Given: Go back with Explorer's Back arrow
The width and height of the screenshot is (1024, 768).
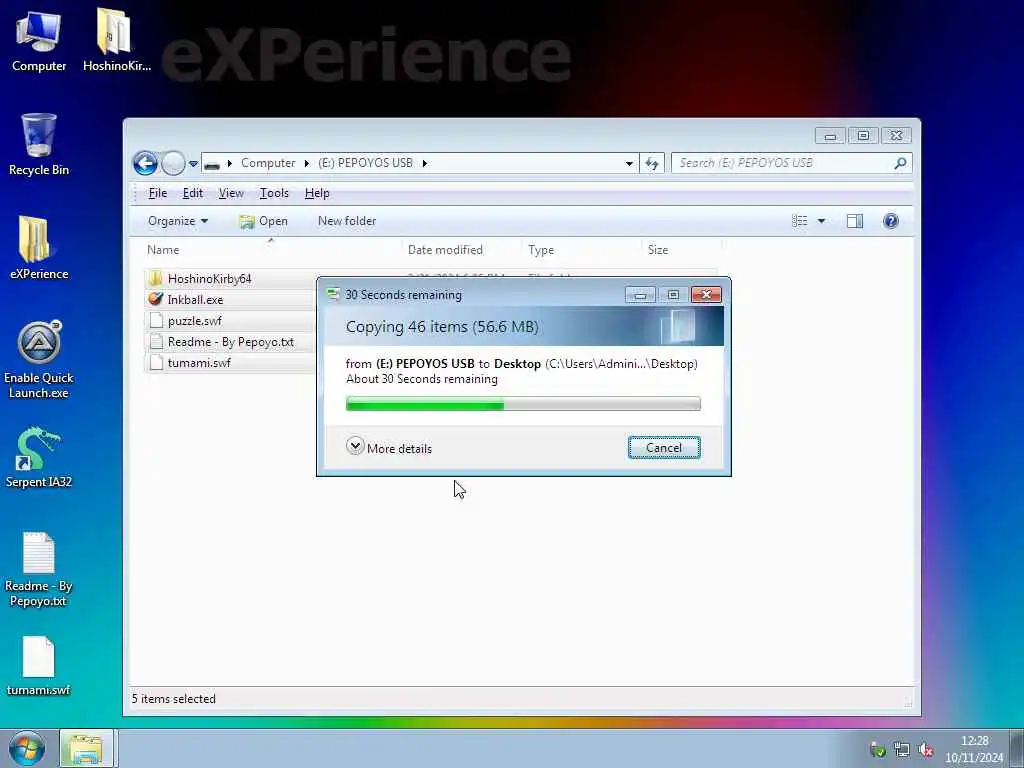Looking at the screenshot, I should point(145,163).
